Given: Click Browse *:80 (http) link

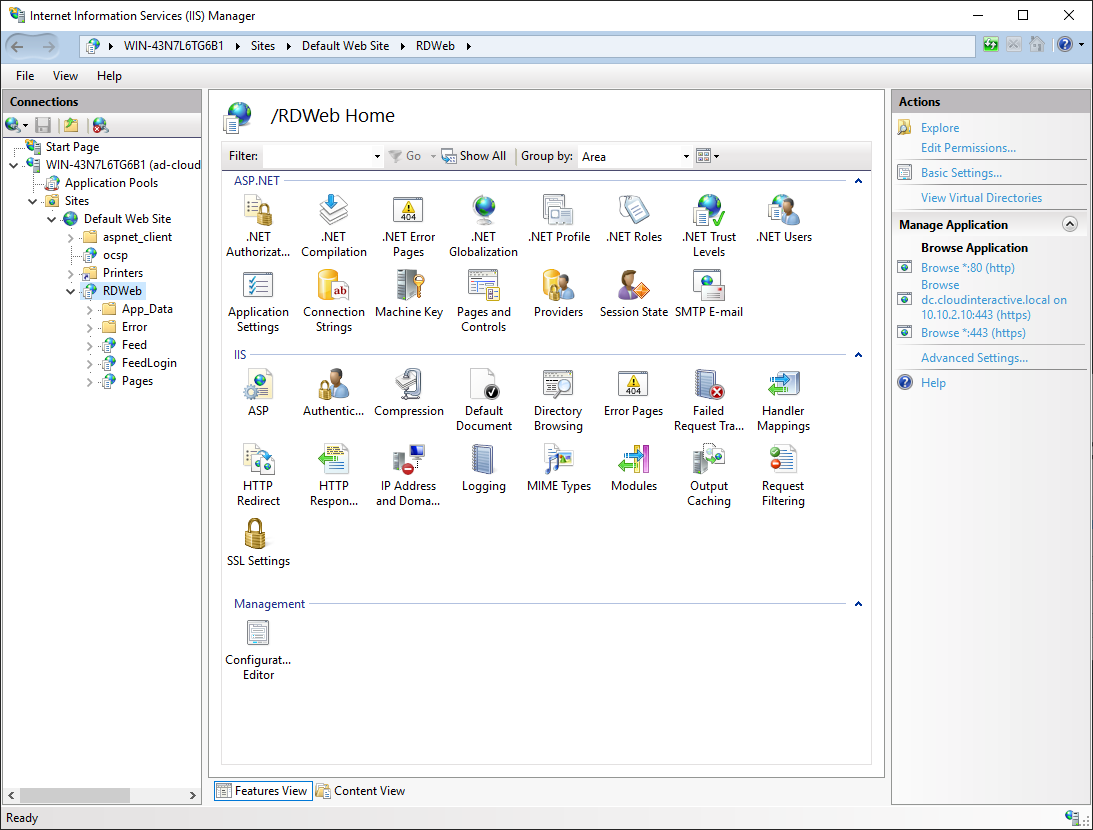Looking at the screenshot, I should pos(968,268).
